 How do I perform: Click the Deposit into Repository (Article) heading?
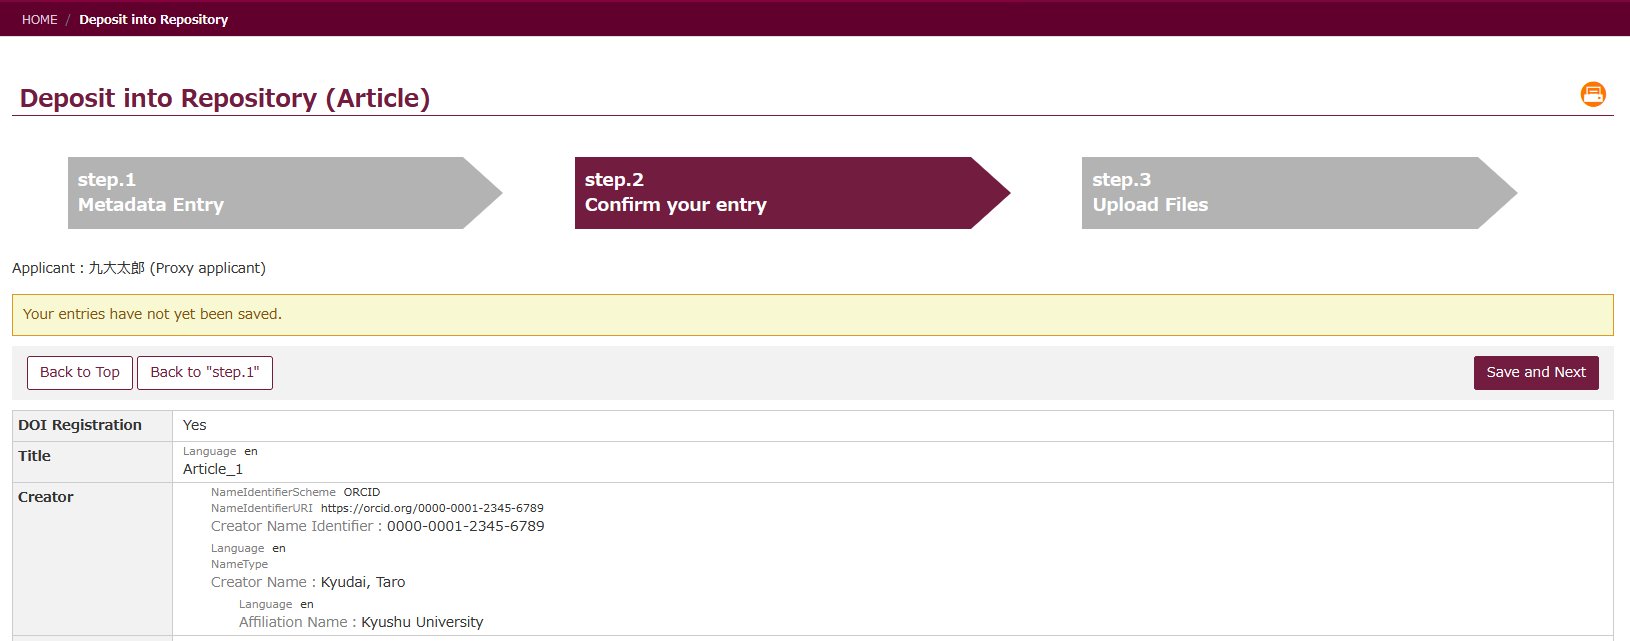pos(225,98)
